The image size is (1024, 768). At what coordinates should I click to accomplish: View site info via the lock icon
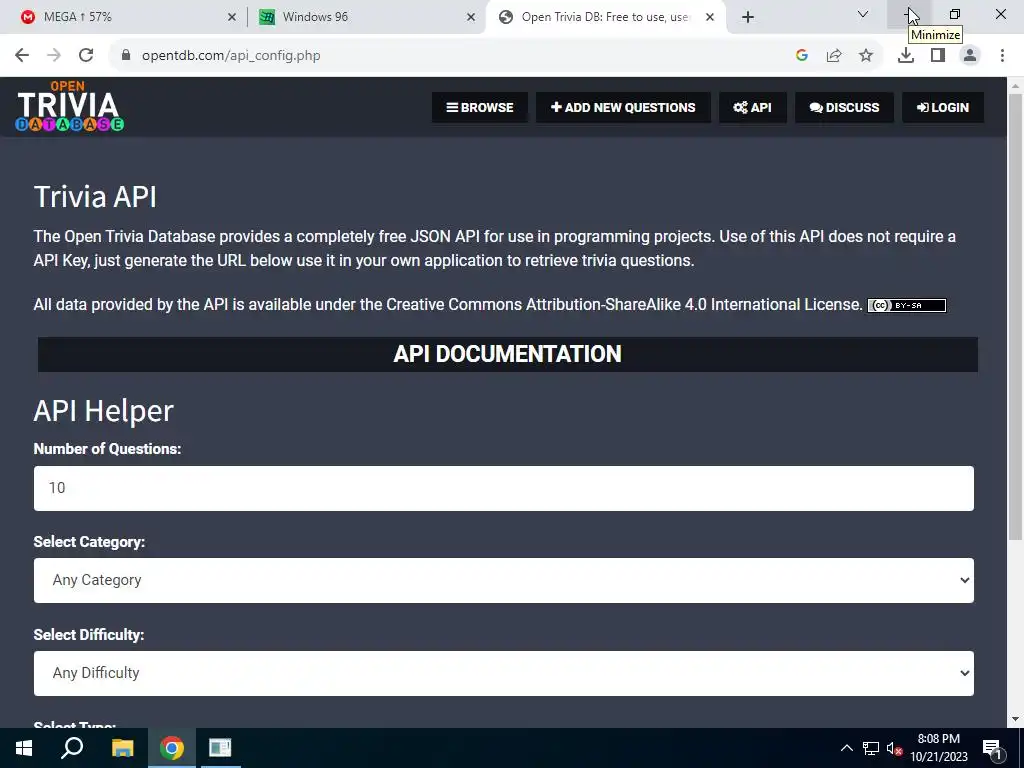(126, 56)
